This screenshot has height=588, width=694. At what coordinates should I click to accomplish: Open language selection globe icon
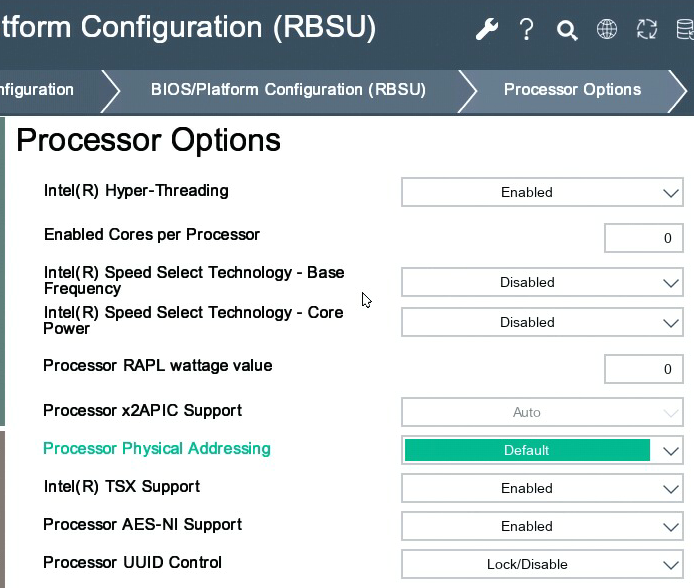tap(607, 29)
